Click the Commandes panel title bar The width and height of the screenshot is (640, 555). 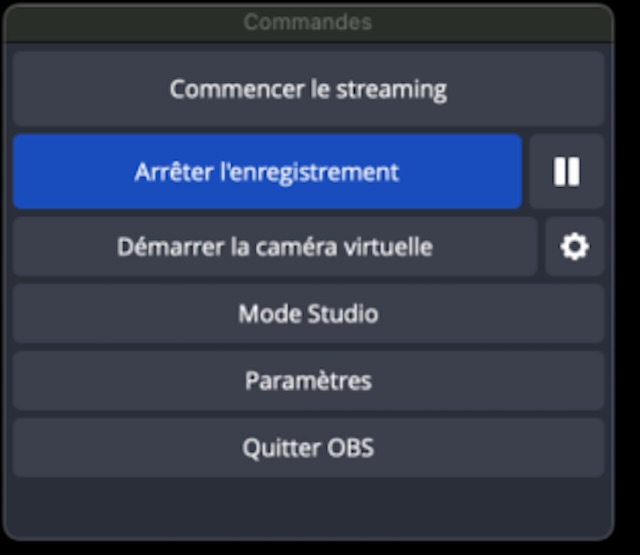[308, 21]
